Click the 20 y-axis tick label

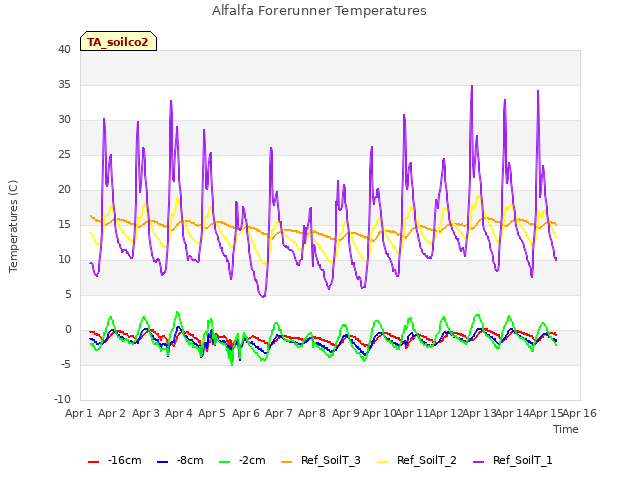click(64, 190)
